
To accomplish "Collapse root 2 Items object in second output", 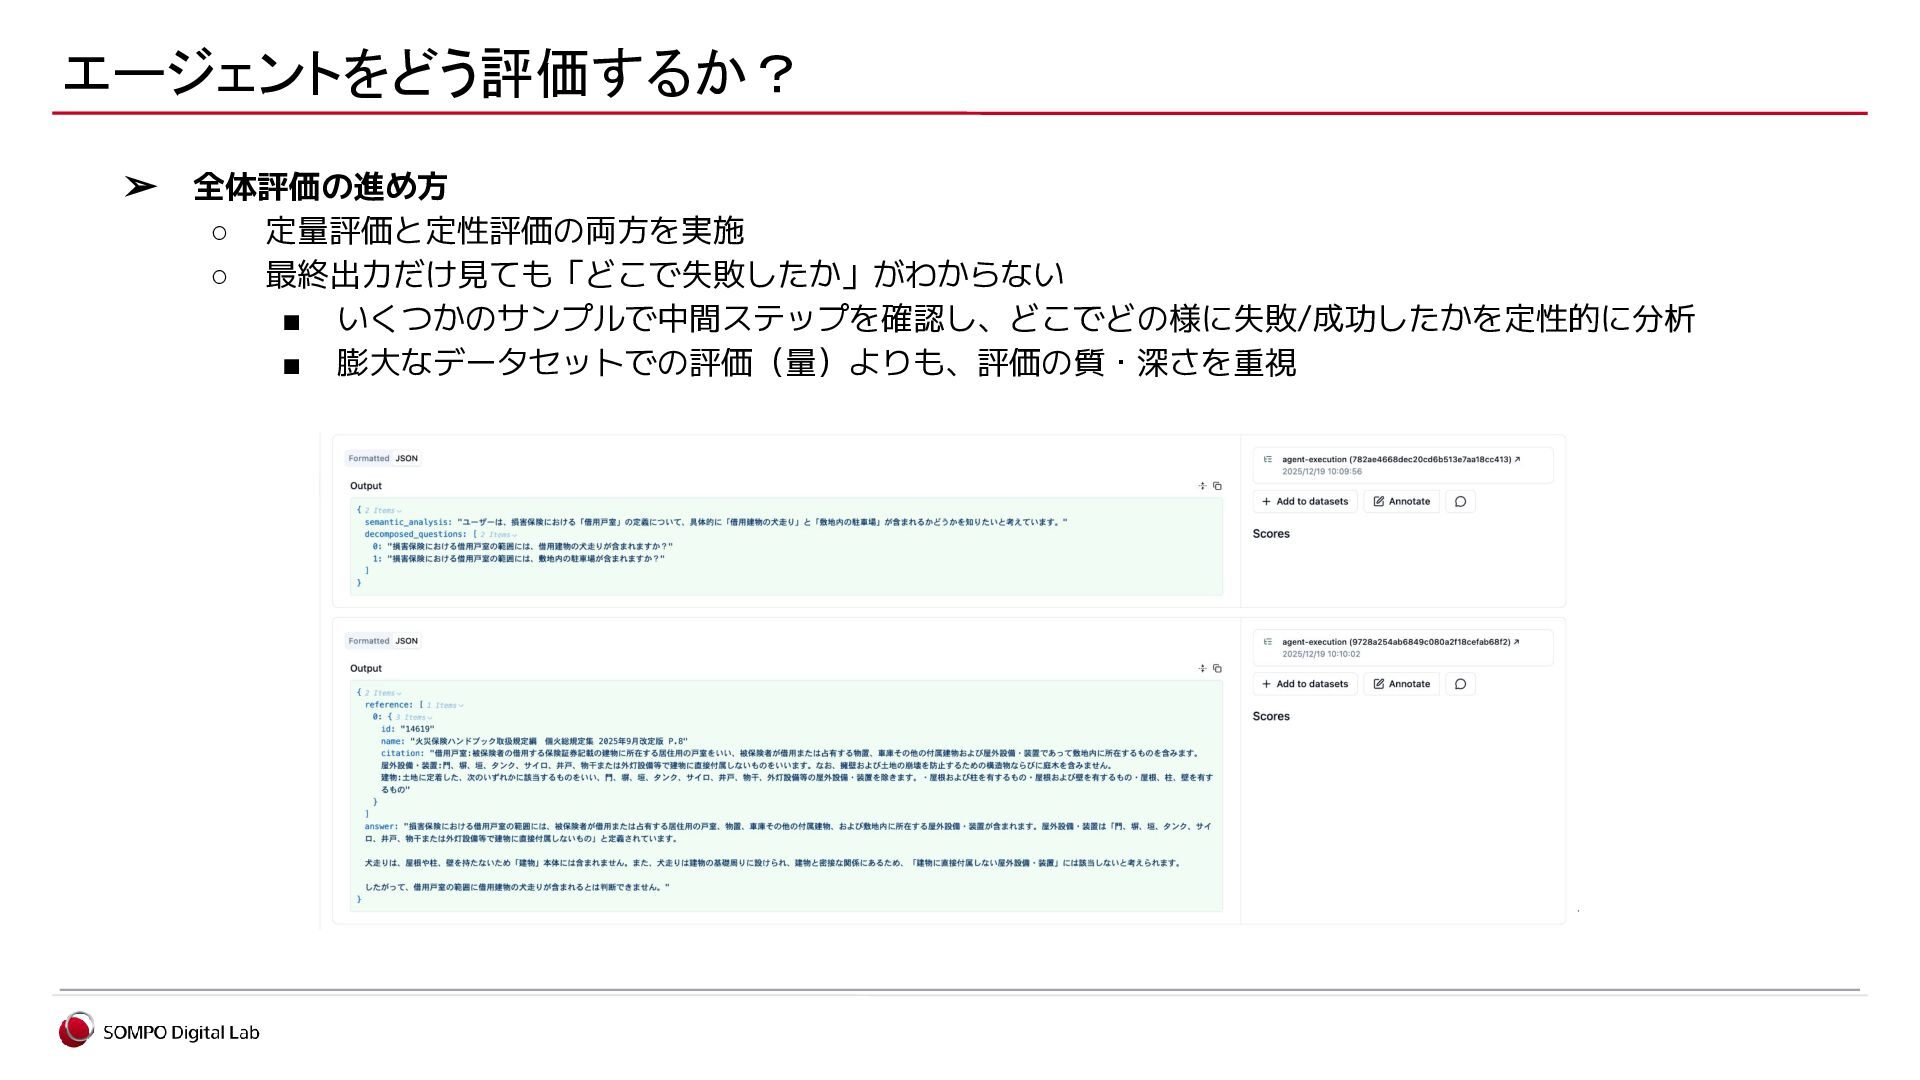I will tap(382, 693).
